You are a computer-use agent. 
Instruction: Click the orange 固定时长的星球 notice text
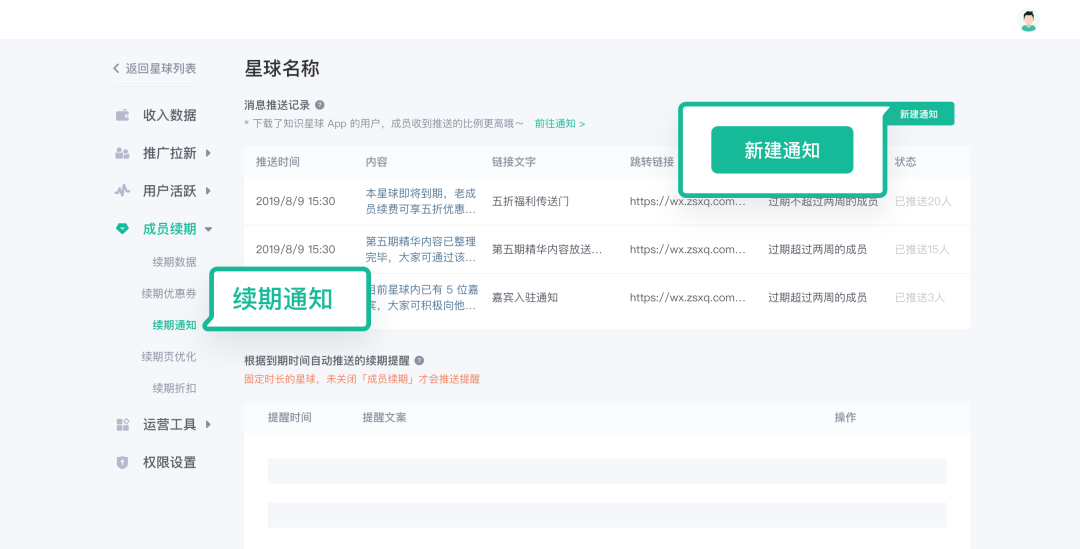tap(362, 379)
